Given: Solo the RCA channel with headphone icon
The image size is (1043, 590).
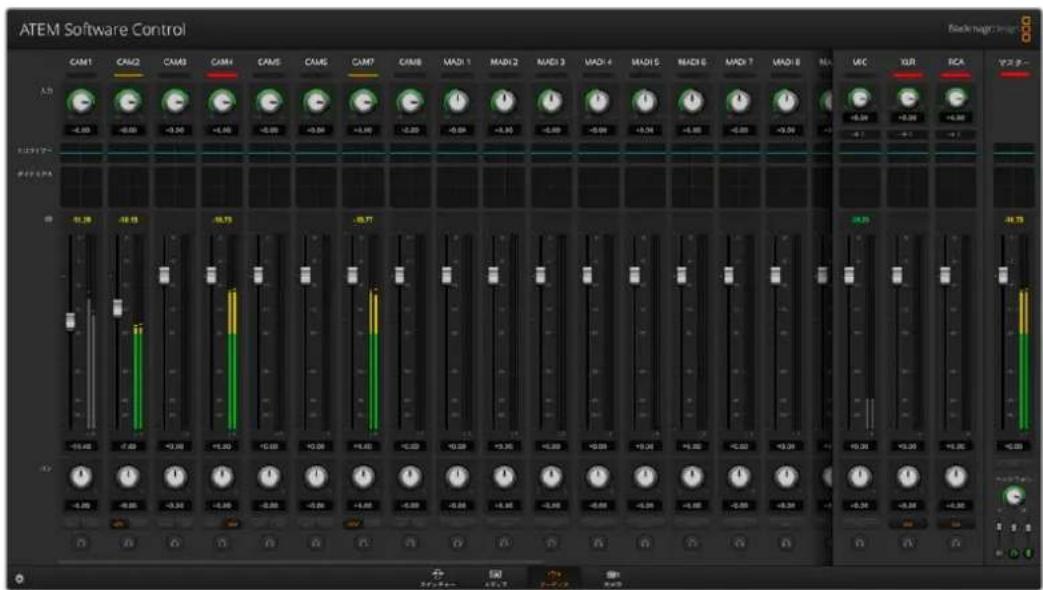Looking at the screenshot, I should pyautogui.click(x=956, y=543).
